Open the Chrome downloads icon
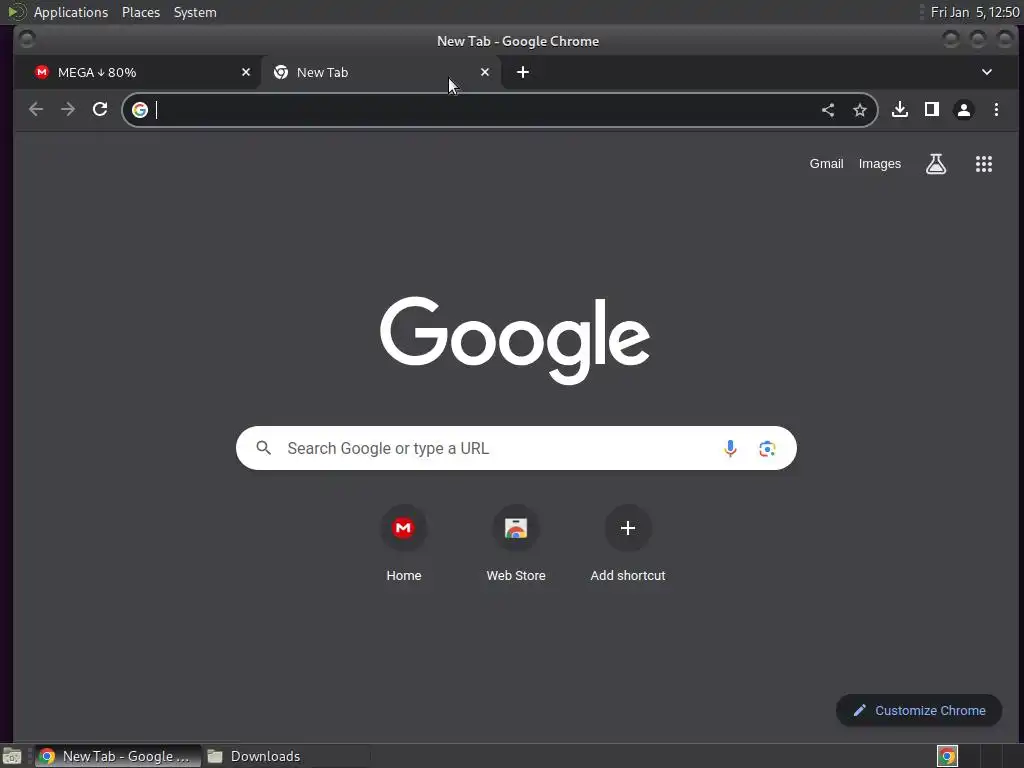The width and height of the screenshot is (1024, 768). tap(900, 109)
